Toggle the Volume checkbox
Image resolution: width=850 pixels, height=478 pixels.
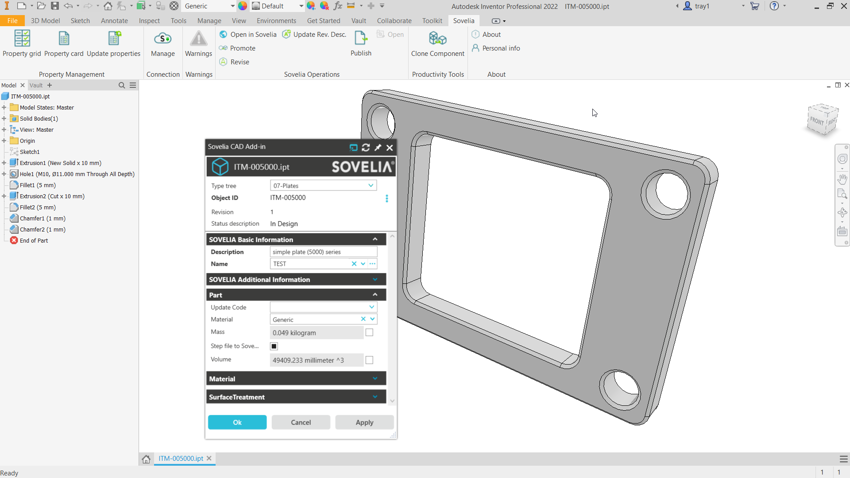tap(369, 360)
